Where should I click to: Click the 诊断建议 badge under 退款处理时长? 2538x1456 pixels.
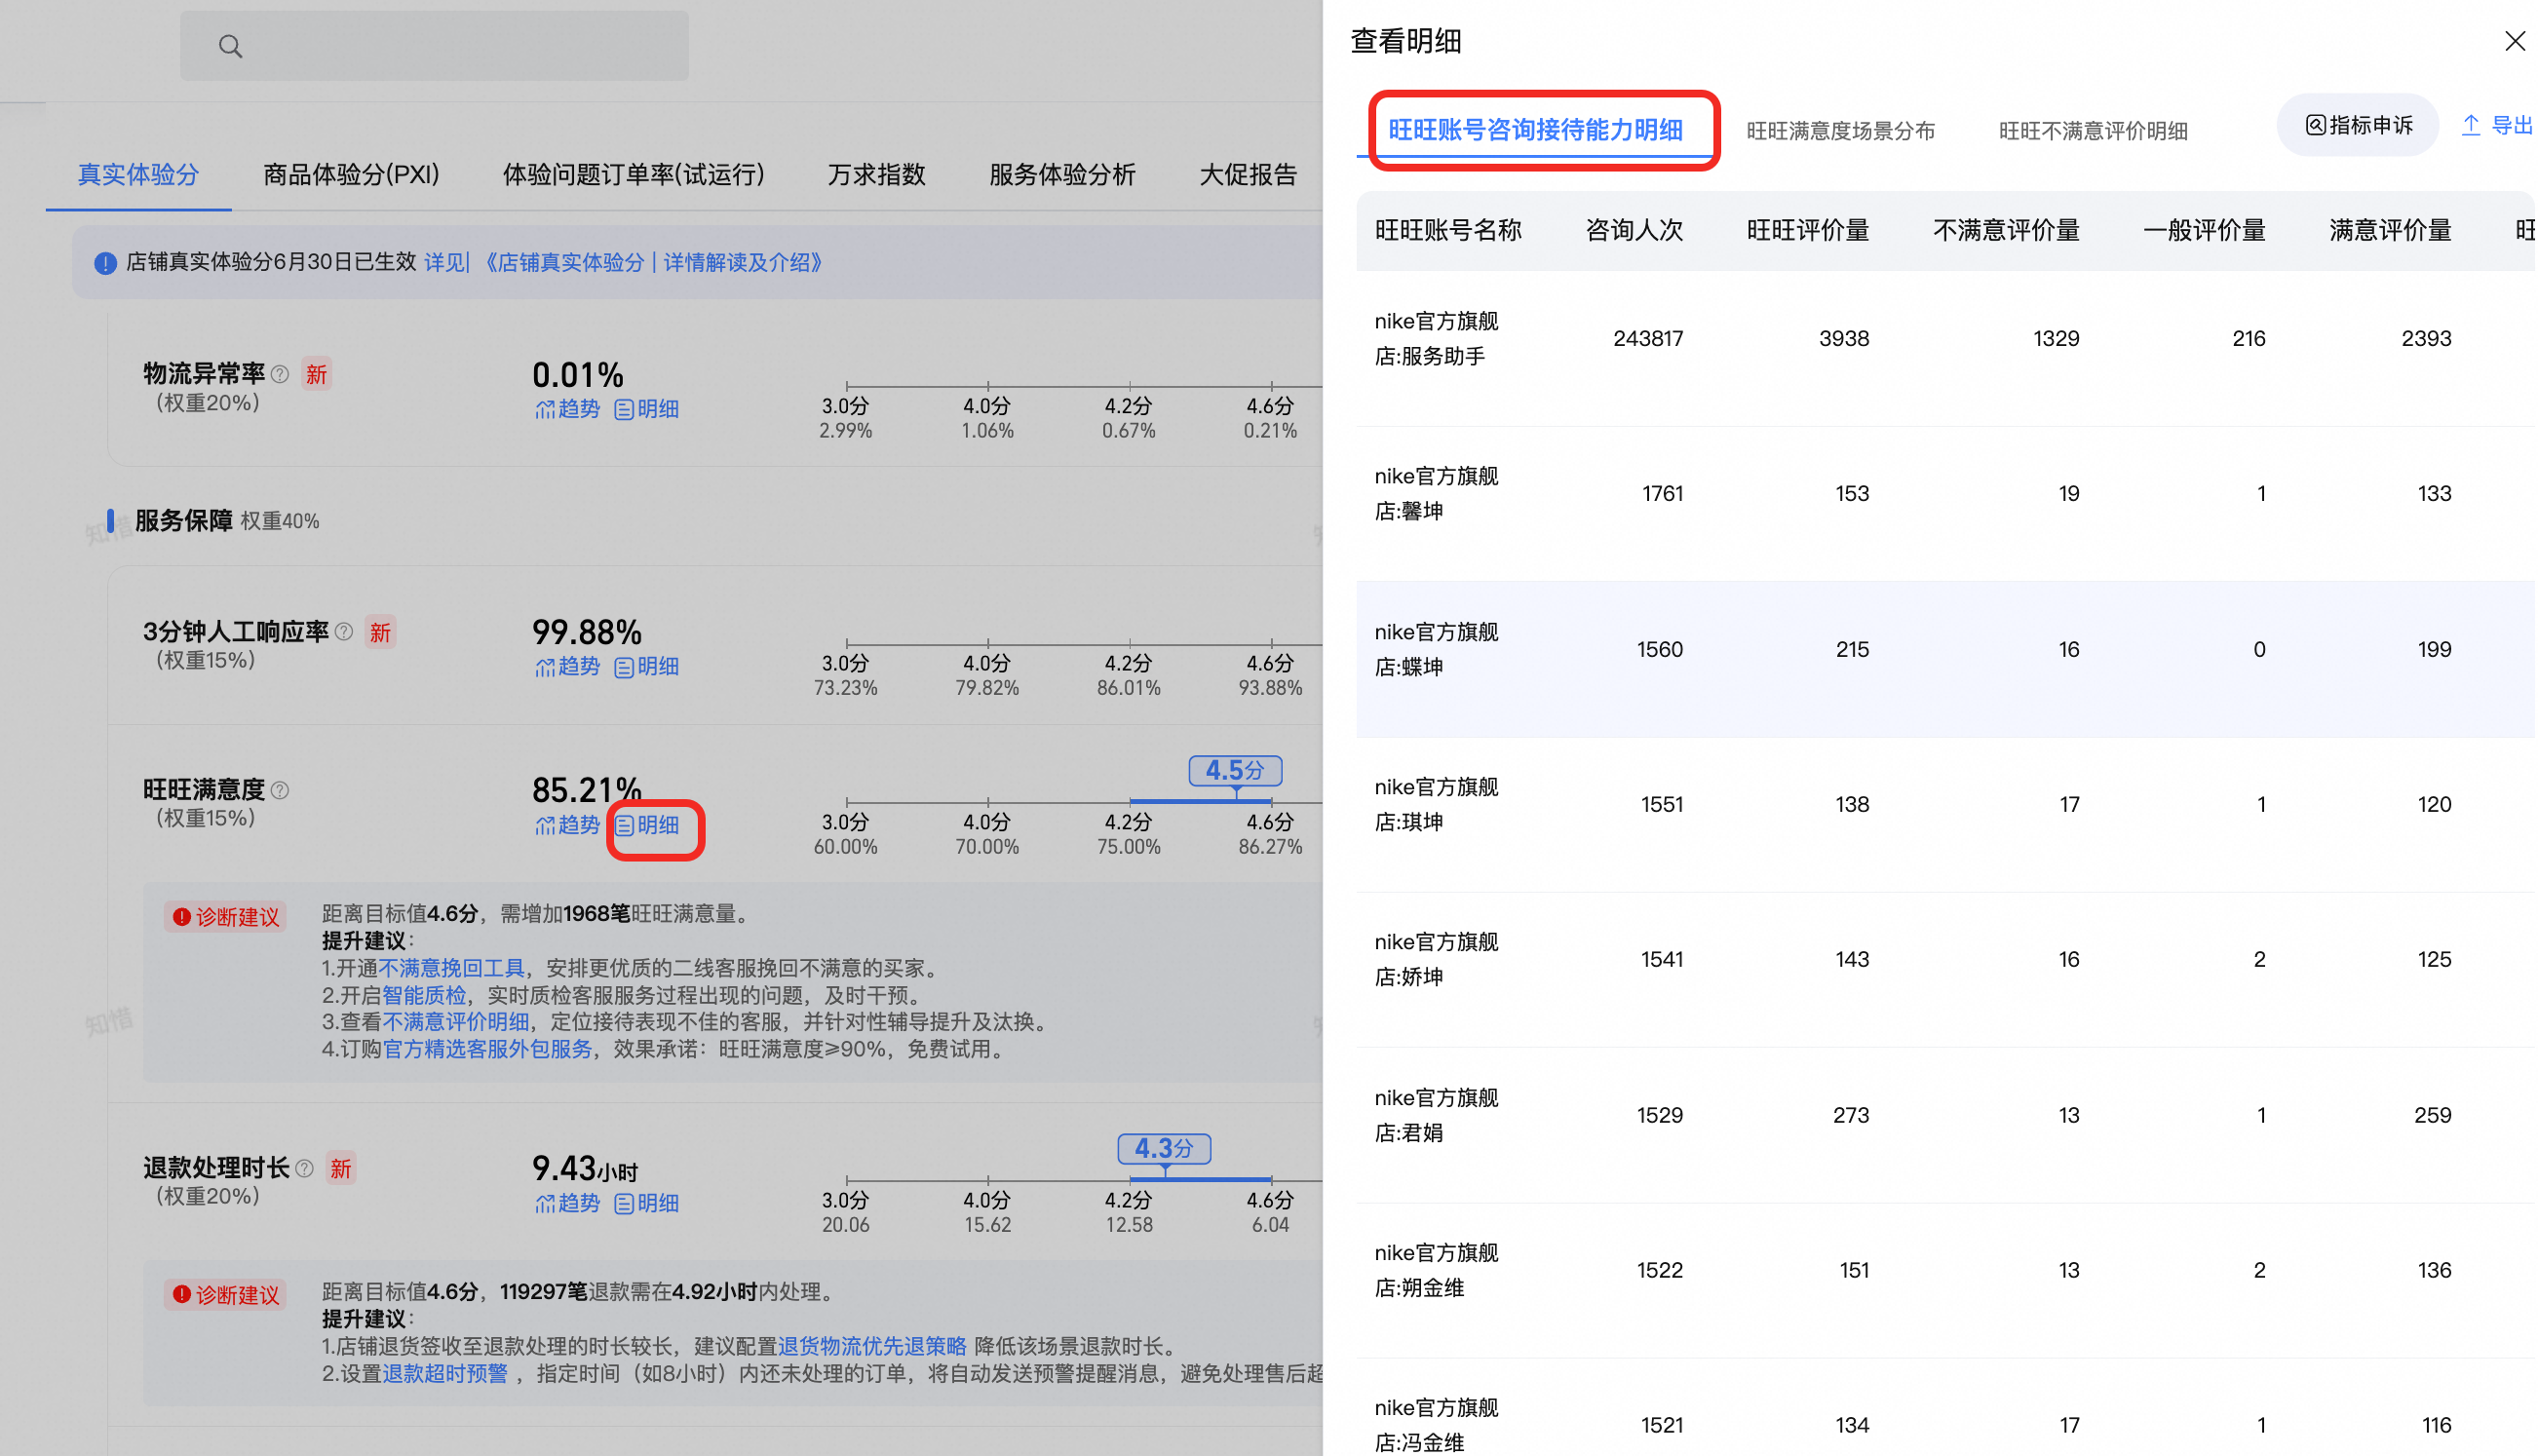(x=226, y=1295)
